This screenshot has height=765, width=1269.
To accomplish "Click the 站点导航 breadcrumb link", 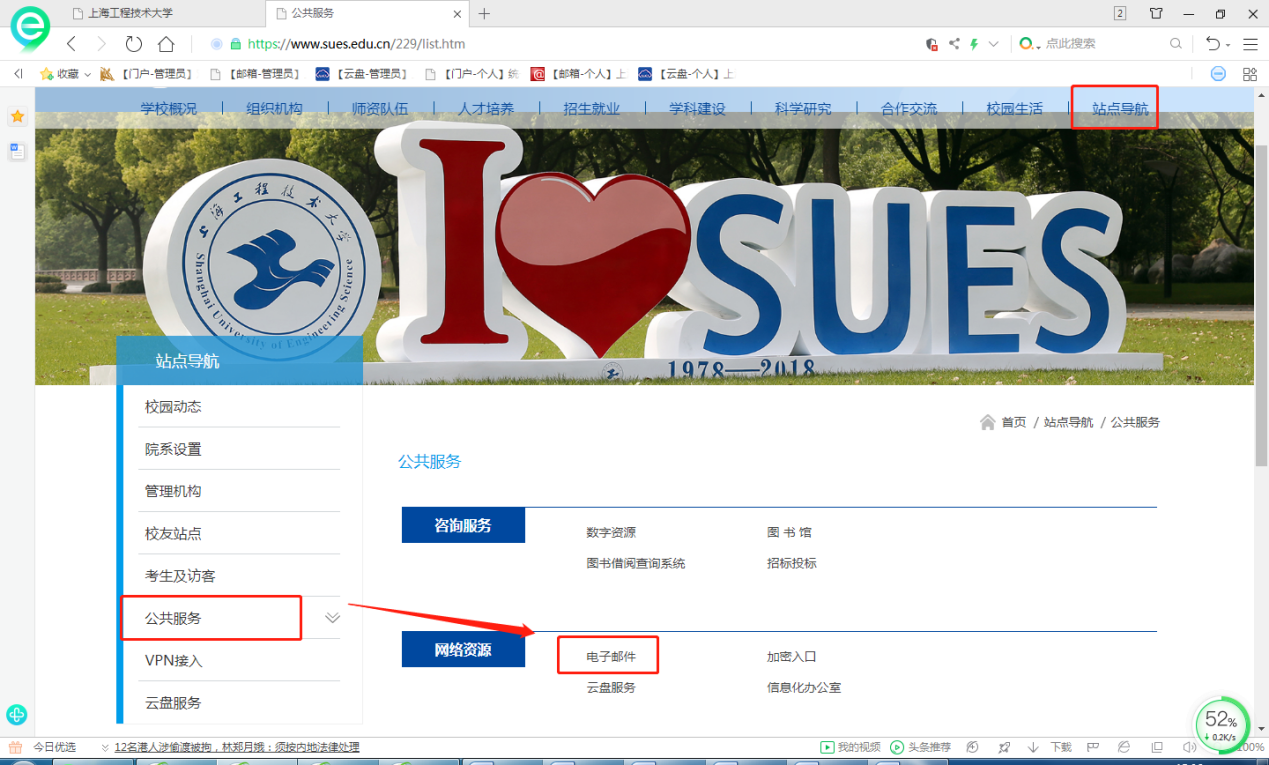I will point(1069,422).
